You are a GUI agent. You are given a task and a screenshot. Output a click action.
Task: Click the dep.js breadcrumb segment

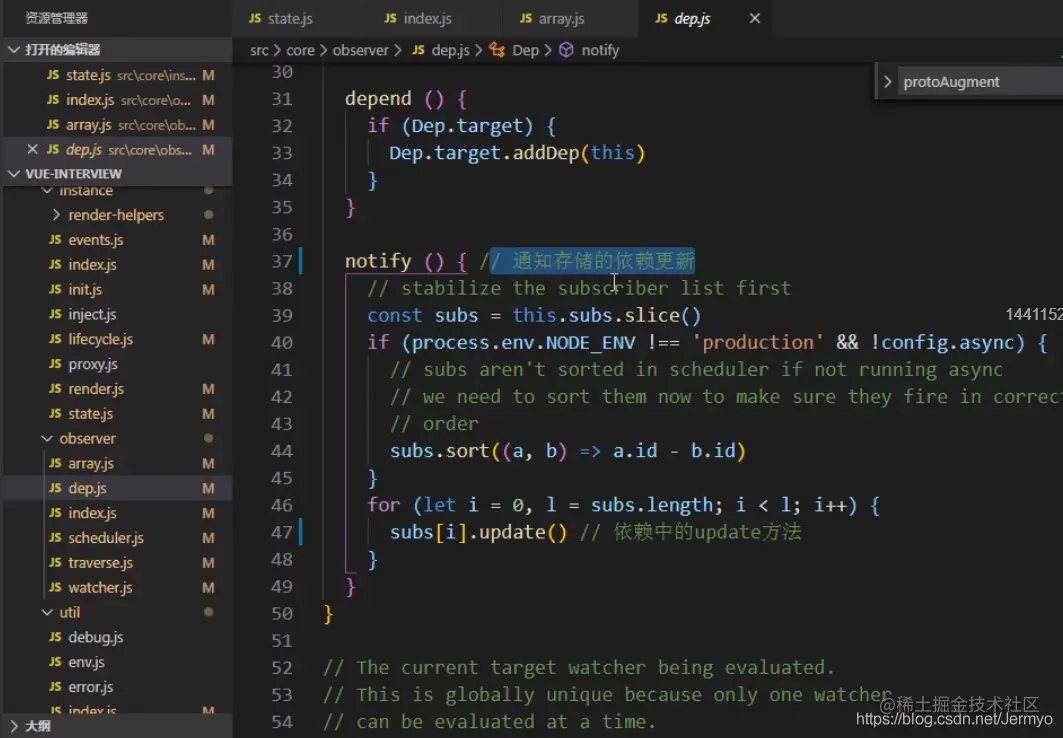click(450, 50)
